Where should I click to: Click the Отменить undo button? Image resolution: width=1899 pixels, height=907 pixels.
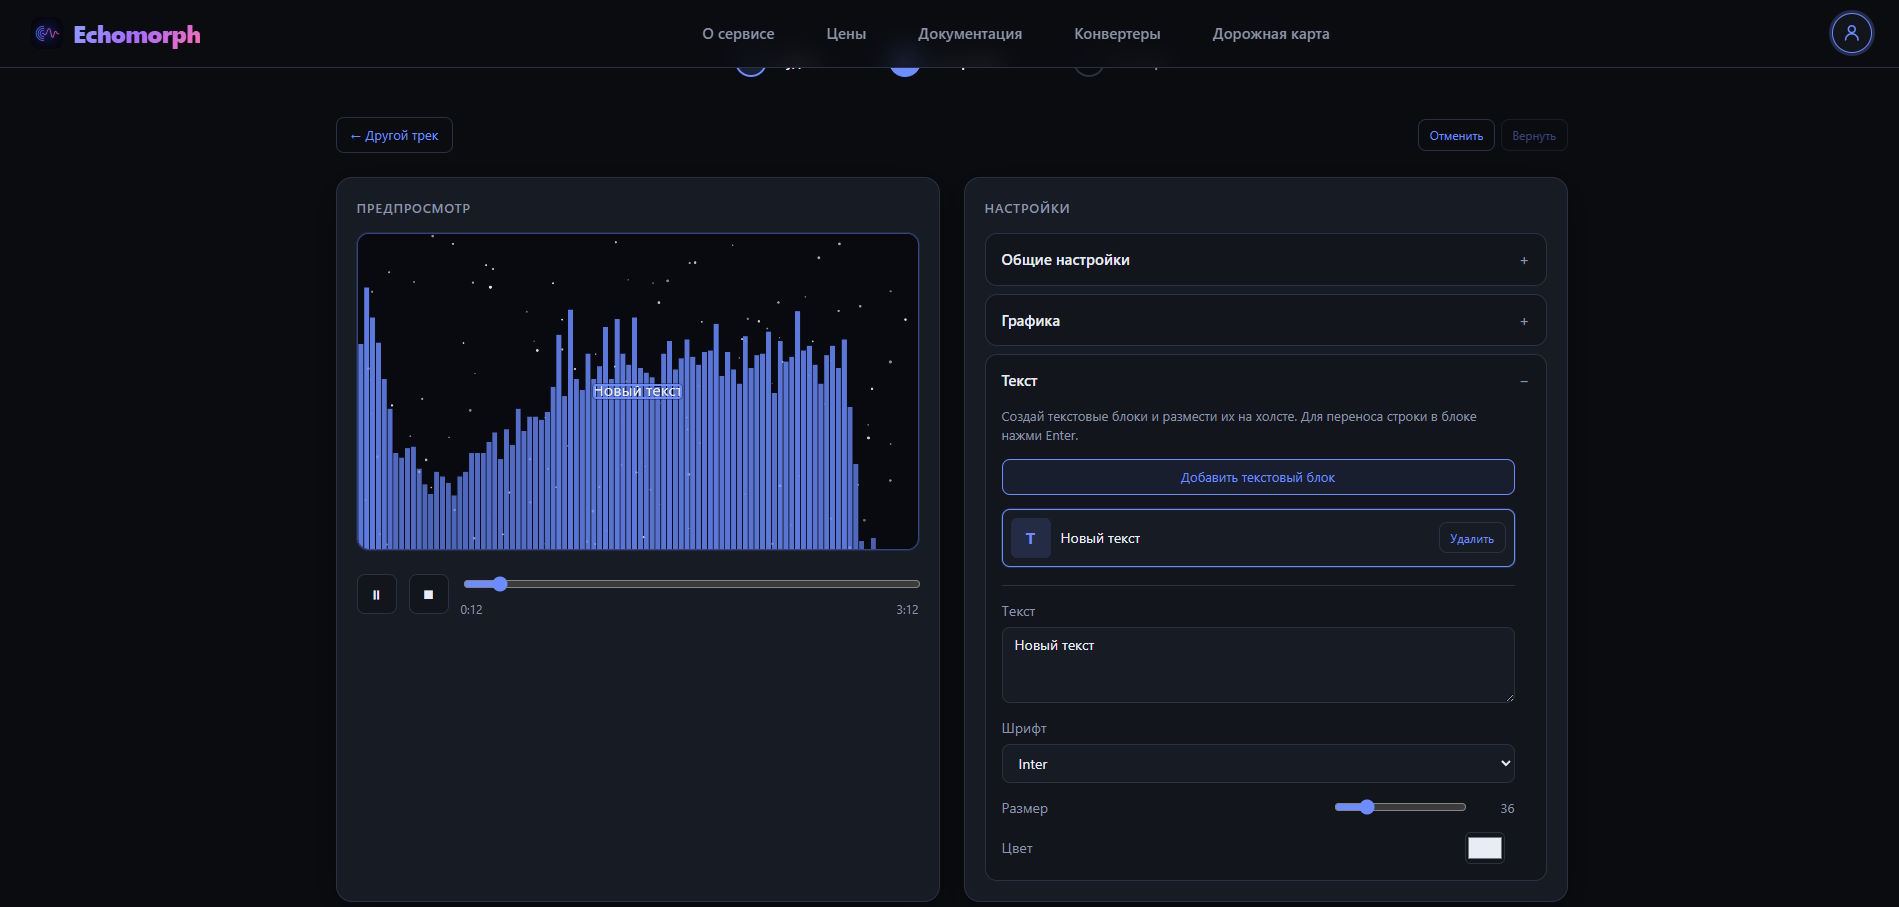click(1456, 135)
